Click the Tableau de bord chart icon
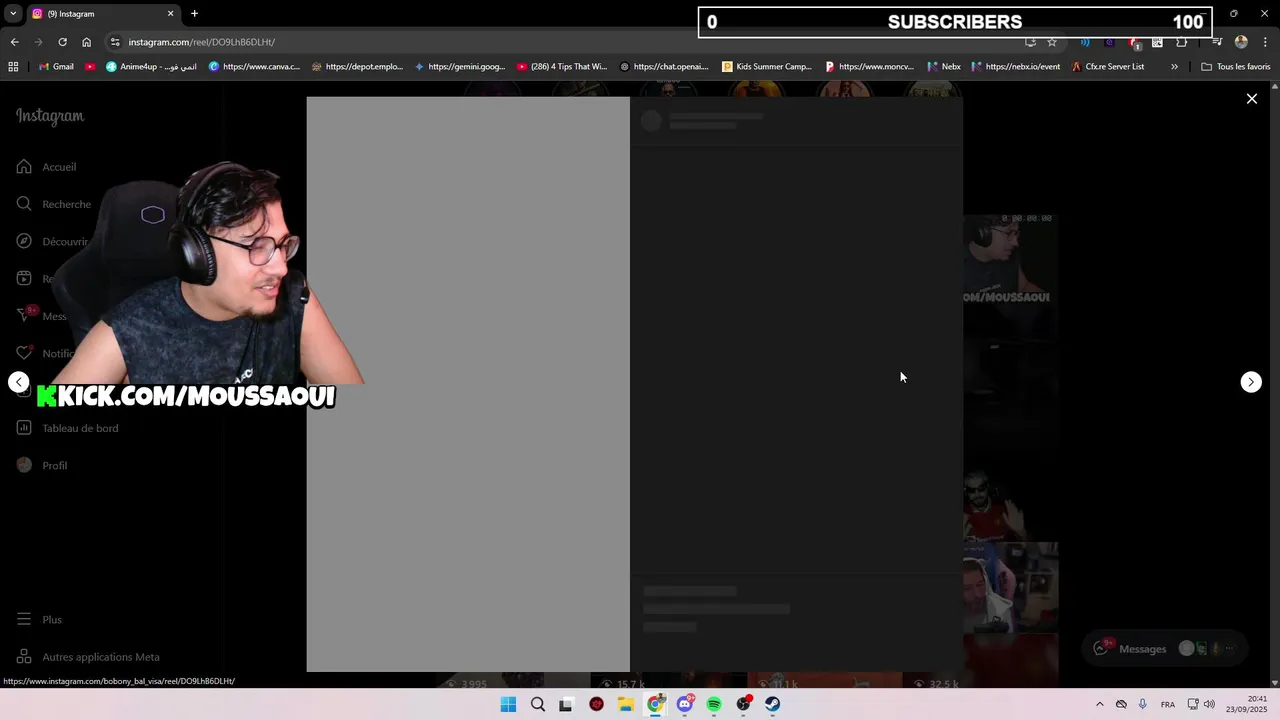 (x=24, y=428)
